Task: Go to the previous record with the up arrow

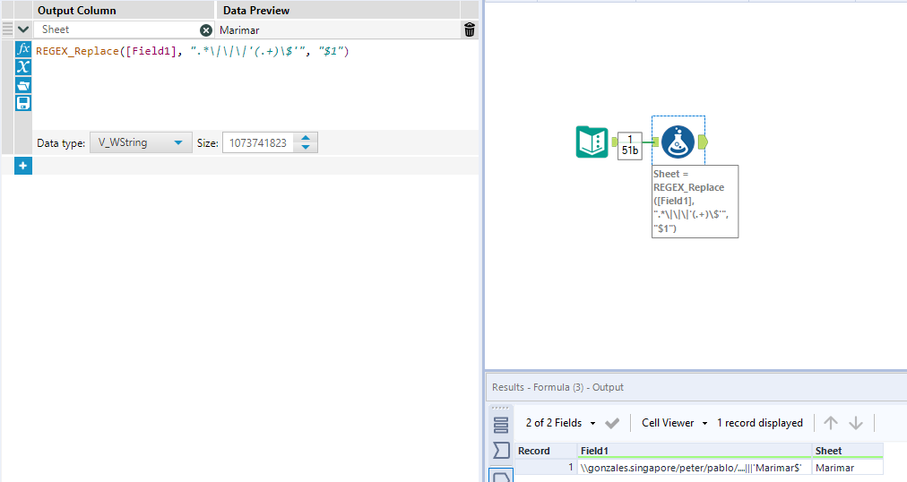Action: click(831, 423)
